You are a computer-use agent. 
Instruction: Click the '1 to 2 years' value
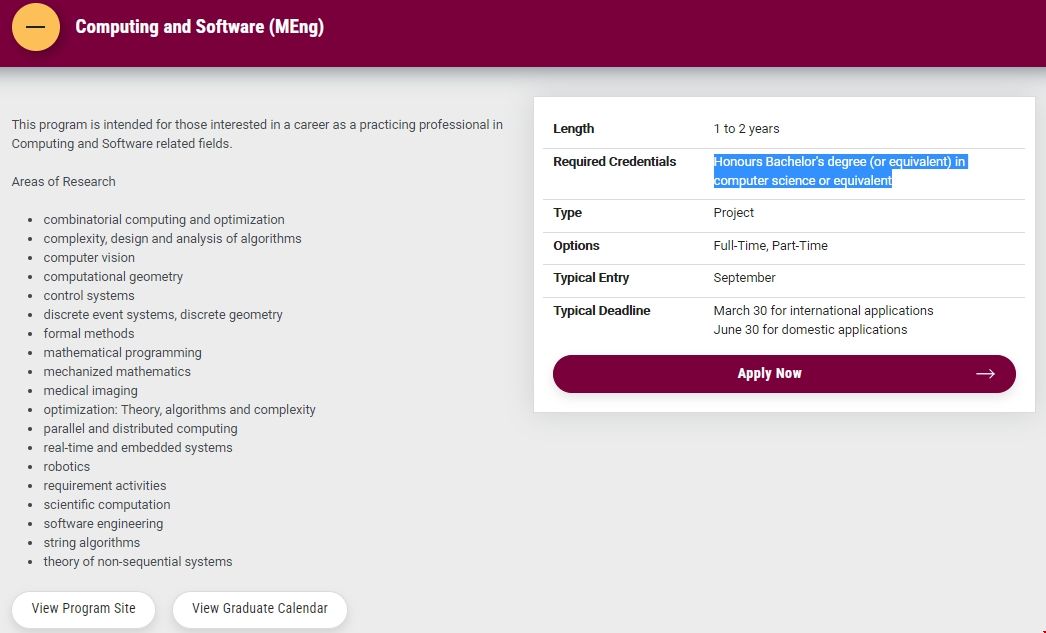click(x=746, y=129)
